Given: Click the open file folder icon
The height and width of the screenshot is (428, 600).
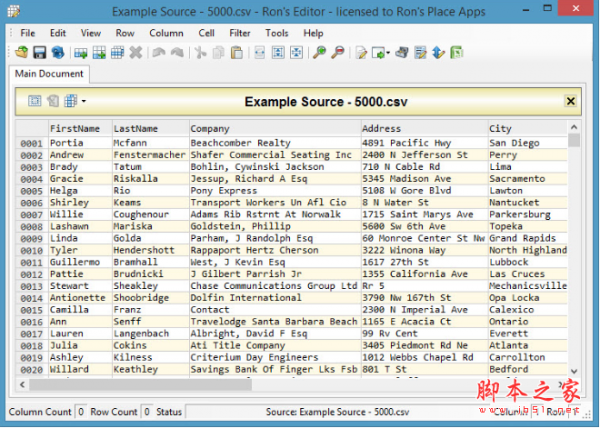Looking at the screenshot, I should click(22, 52).
